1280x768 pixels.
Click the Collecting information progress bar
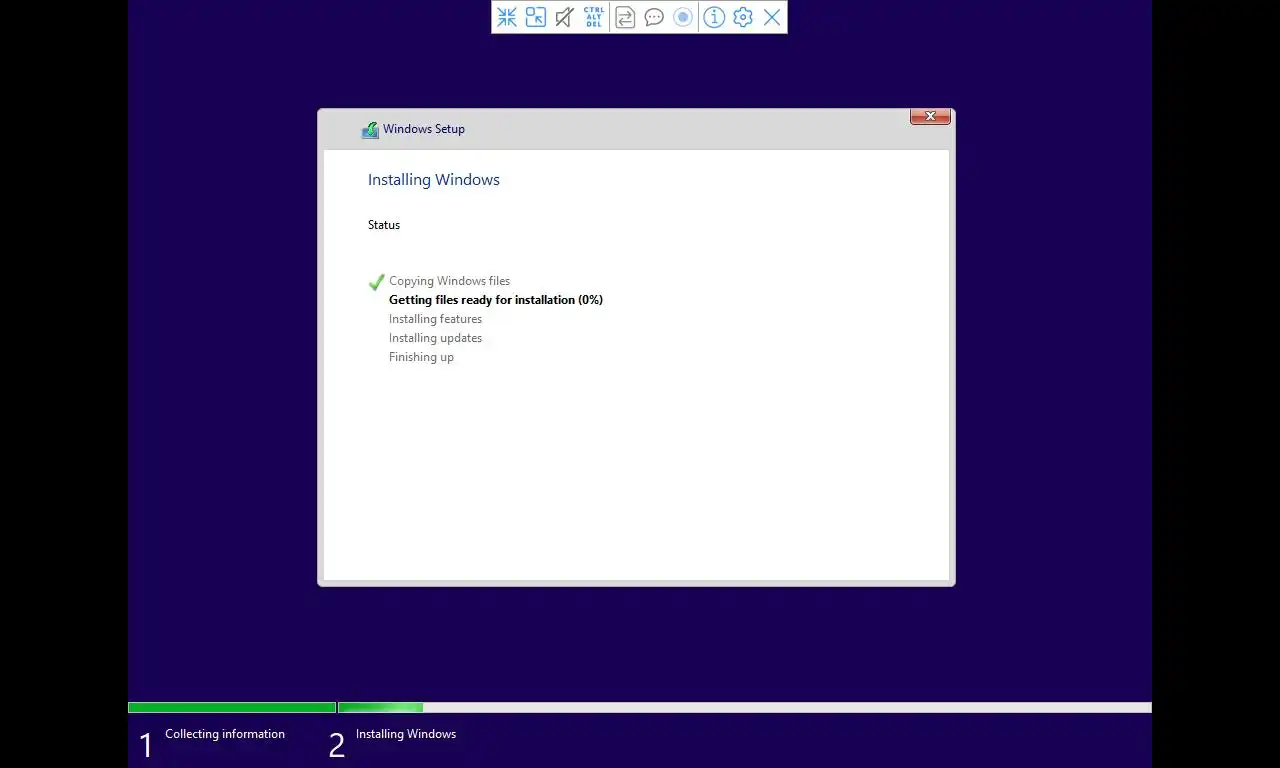pyautogui.click(x=232, y=708)
